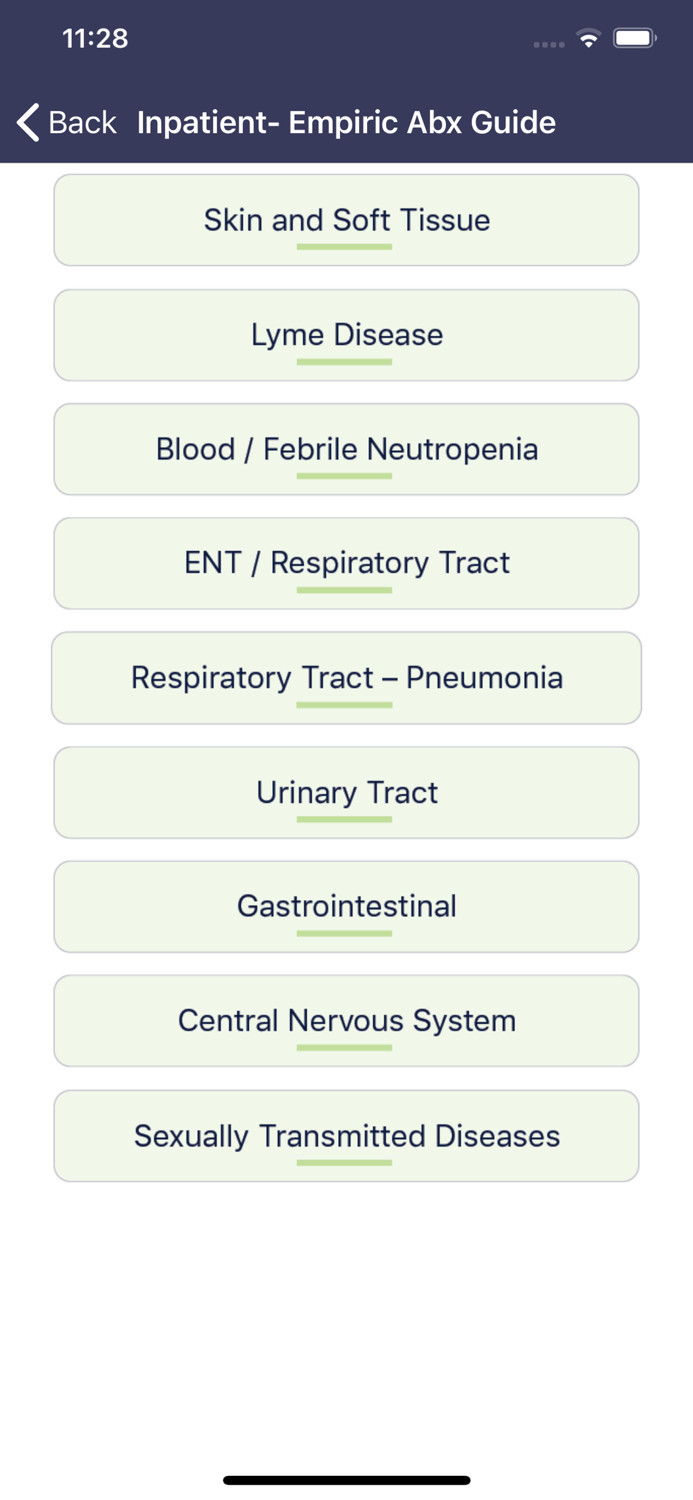
Task: Open the Urinary Tract category
Action: point(346,792)
